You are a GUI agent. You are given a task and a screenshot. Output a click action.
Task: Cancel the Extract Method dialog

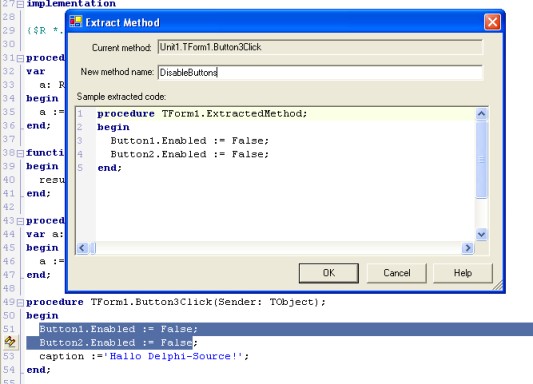pyautogui.click(x=397, y=273)
